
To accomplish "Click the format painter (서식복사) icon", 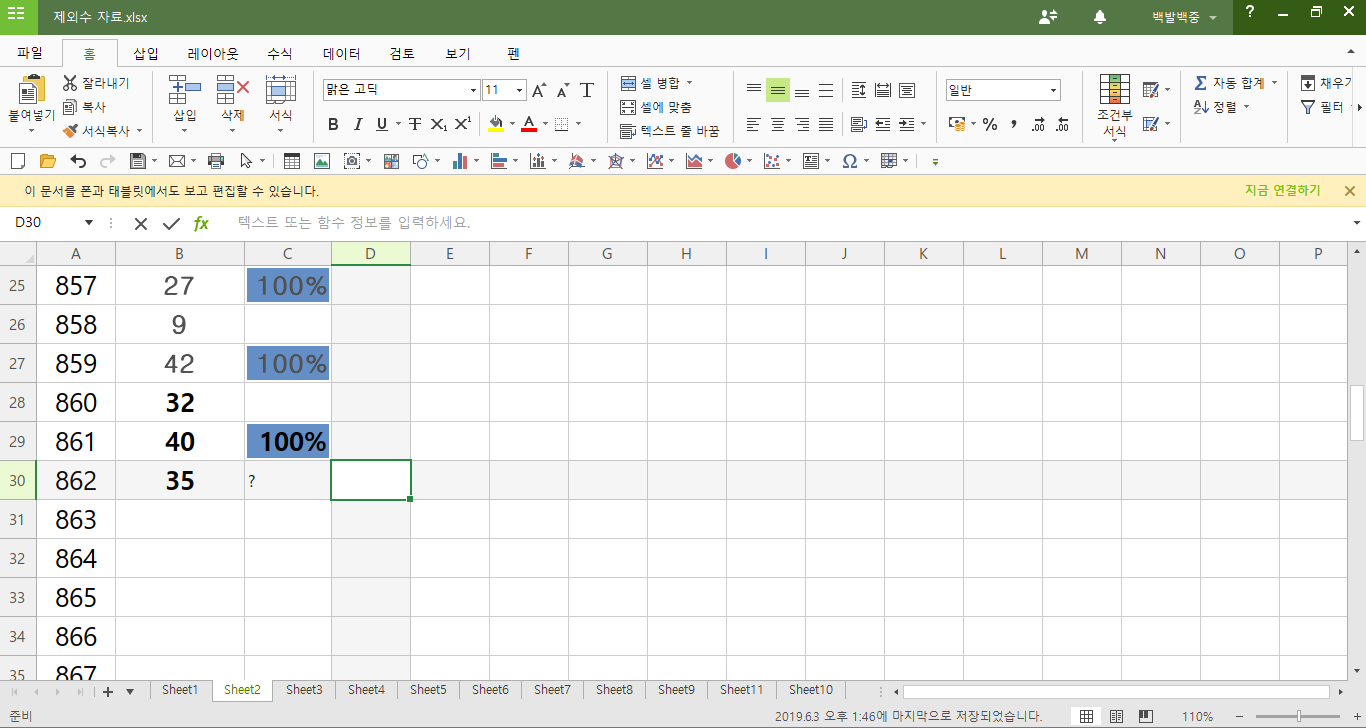I will (x=71, y=131).
